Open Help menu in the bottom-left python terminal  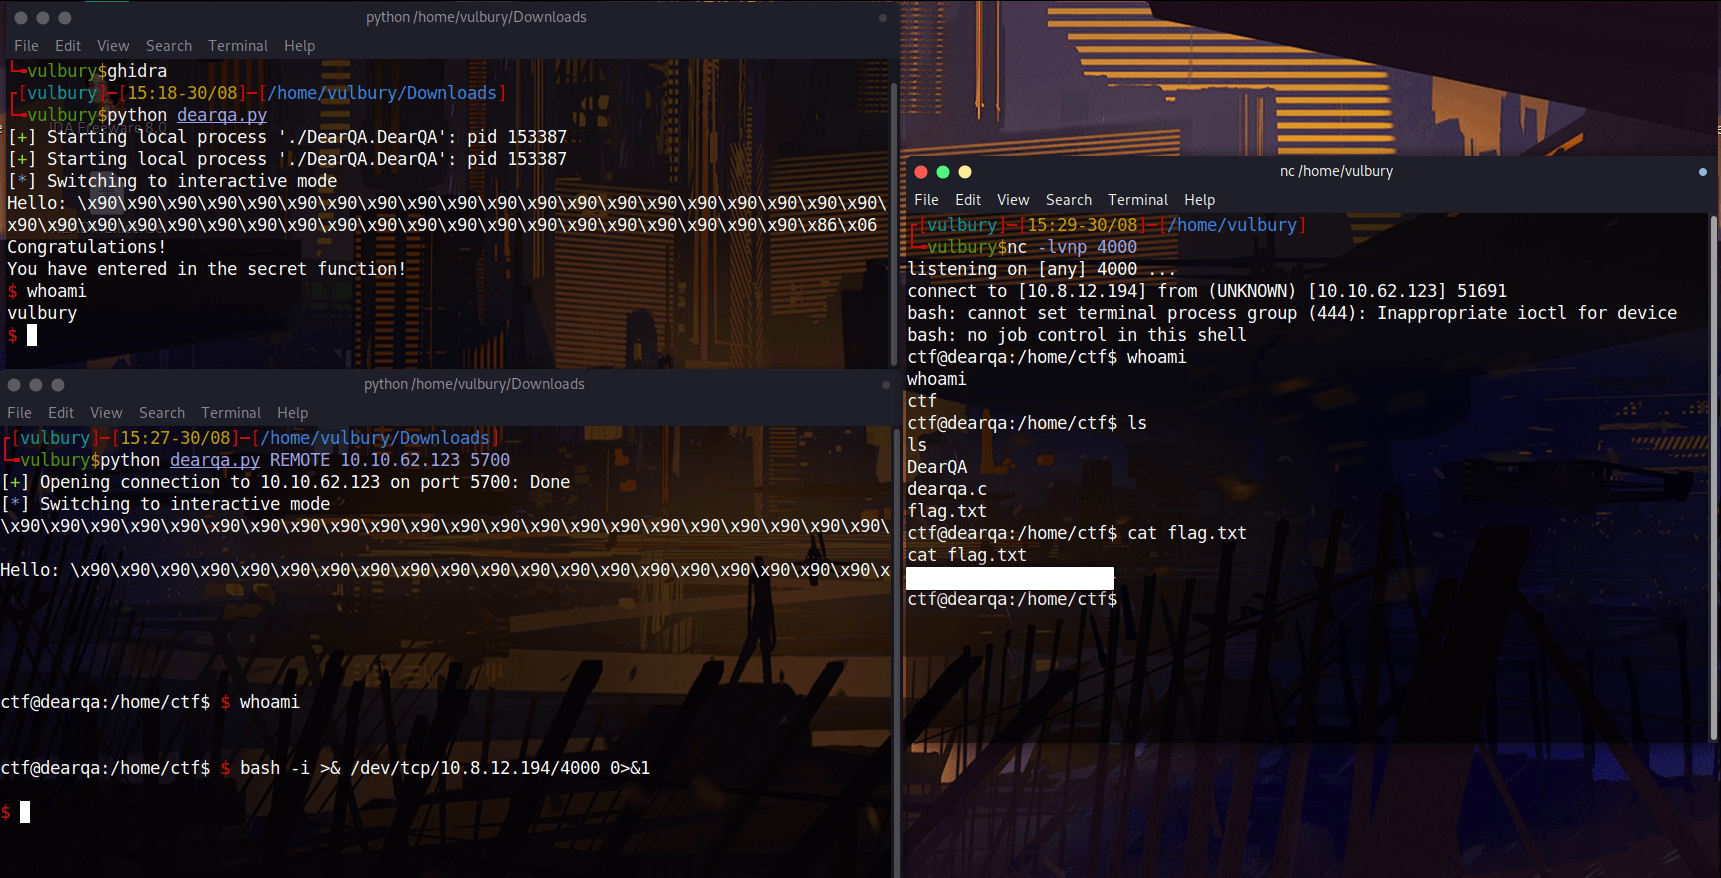coord(292,413)
